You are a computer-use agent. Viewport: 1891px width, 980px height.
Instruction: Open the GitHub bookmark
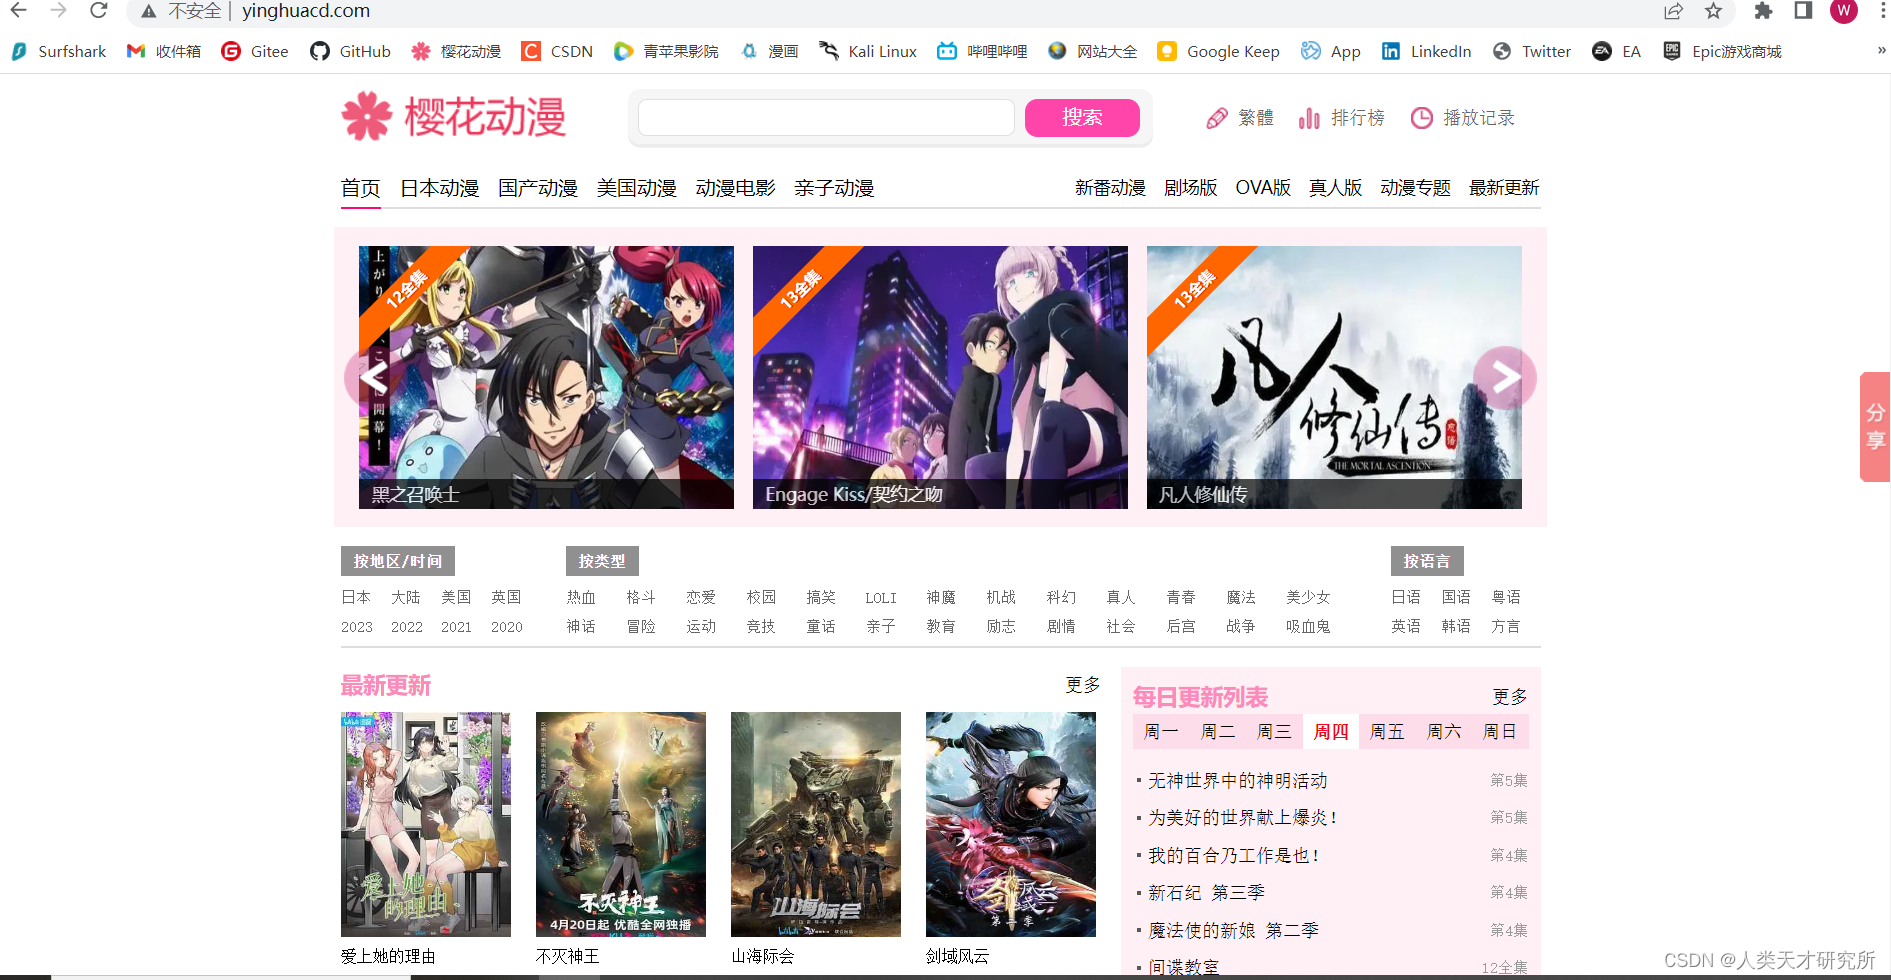click(x=350, y=51)
